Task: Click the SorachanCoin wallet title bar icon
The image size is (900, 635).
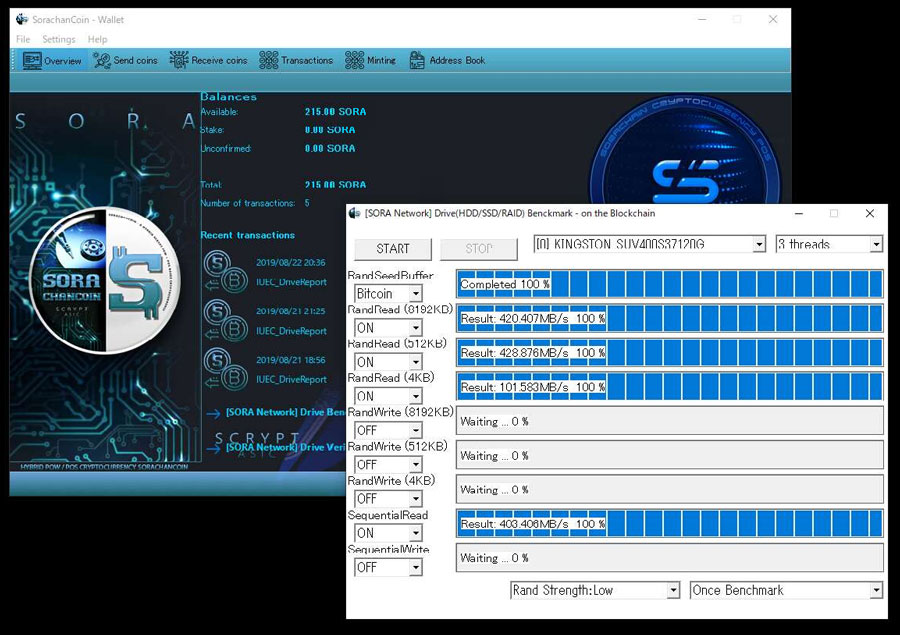Action: [22, 20]
